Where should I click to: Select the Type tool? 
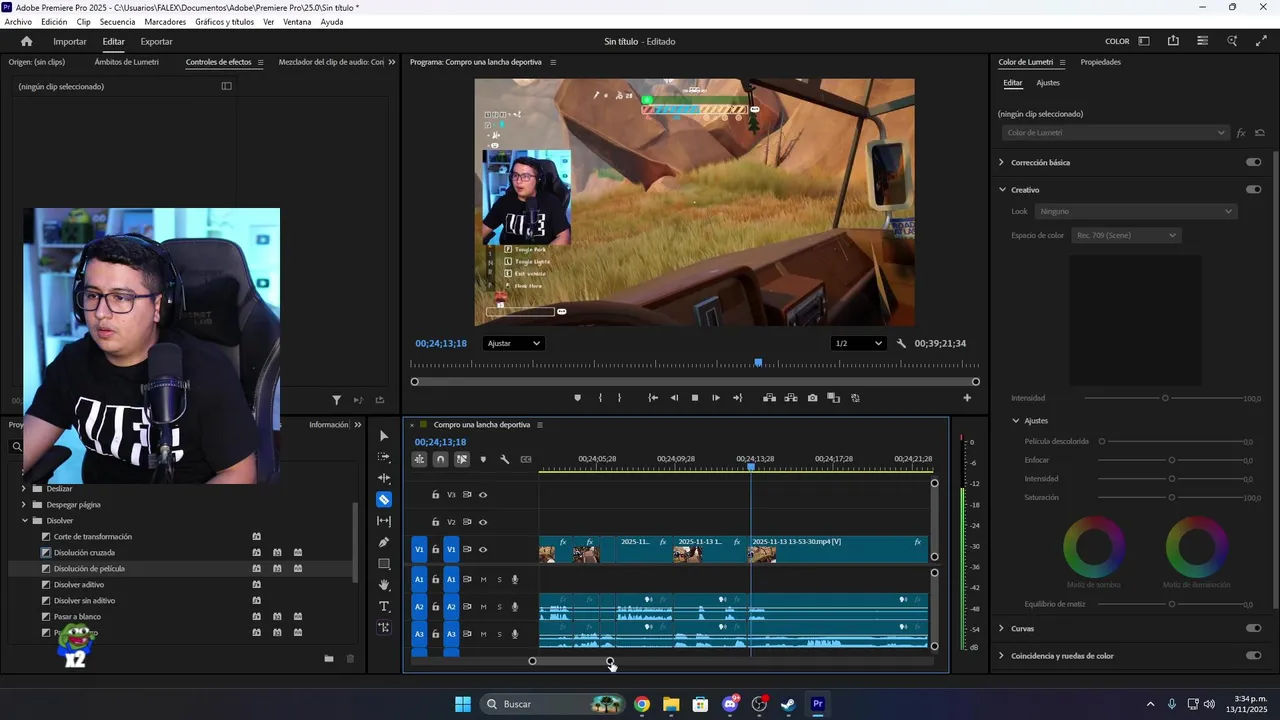384,607
